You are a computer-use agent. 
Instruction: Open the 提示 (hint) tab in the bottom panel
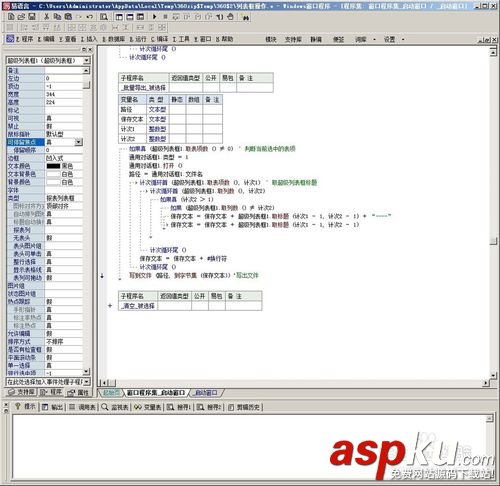coord(25,407)
